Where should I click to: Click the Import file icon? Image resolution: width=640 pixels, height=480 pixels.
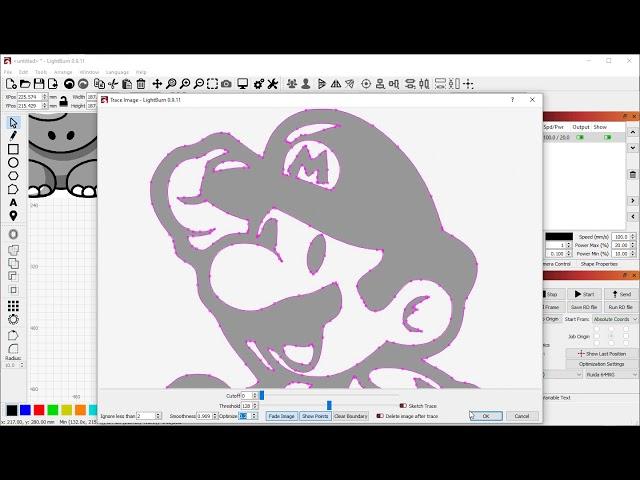pos(53,84)
